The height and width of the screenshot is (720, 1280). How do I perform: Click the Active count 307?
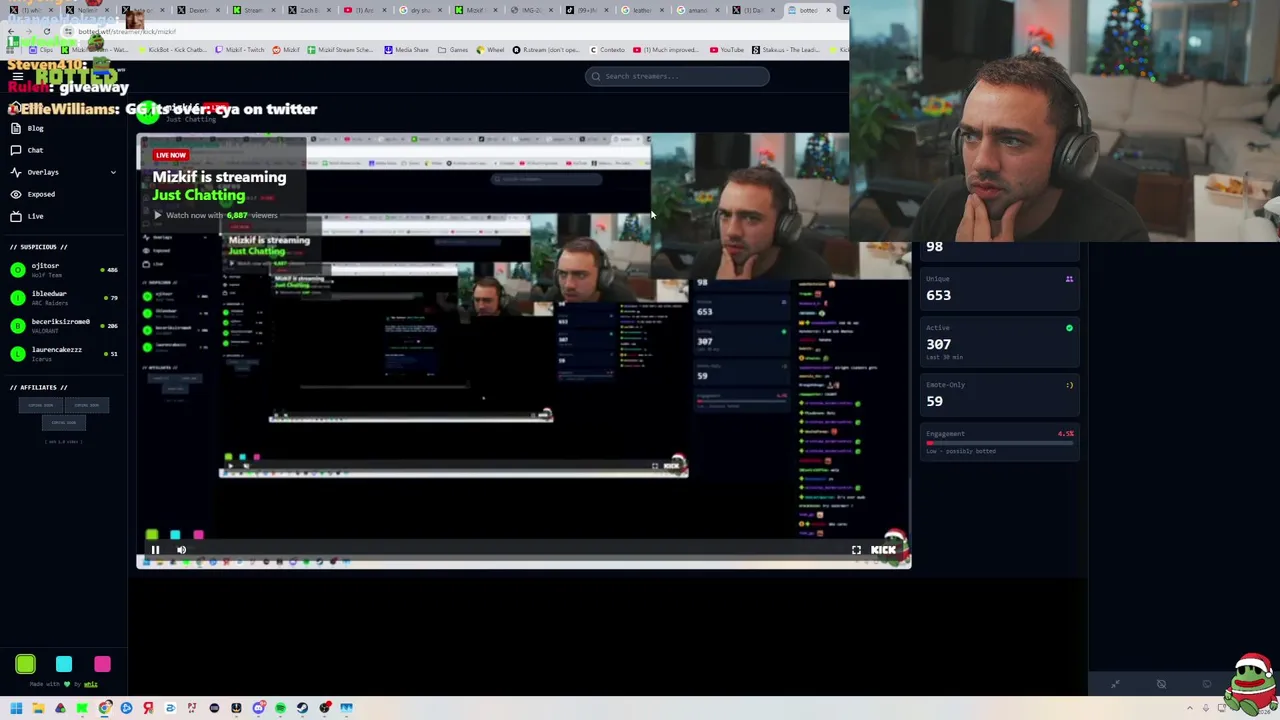coord(938,344)
